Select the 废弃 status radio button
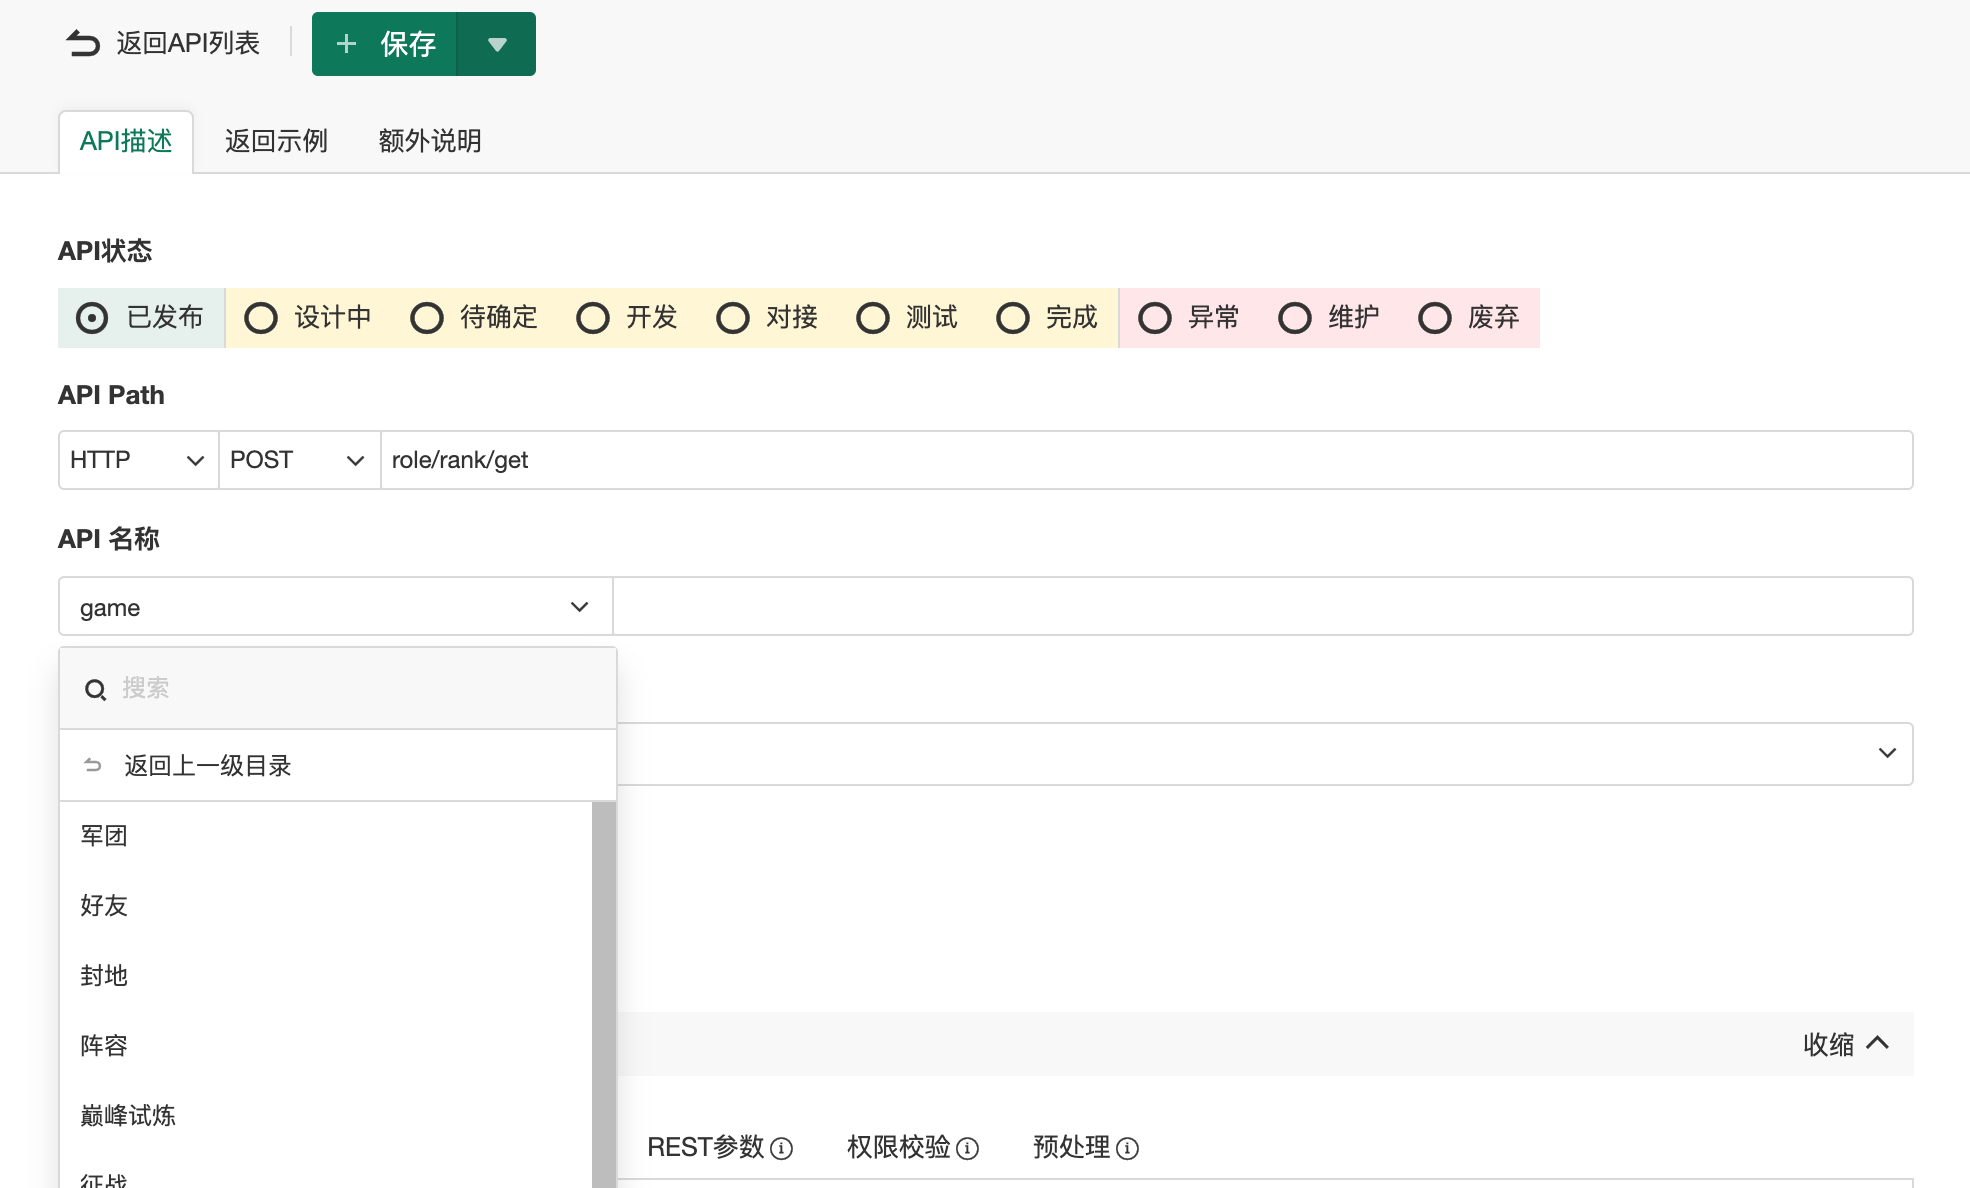This screenshot has width=1970, height=1188. point(1435,318)
